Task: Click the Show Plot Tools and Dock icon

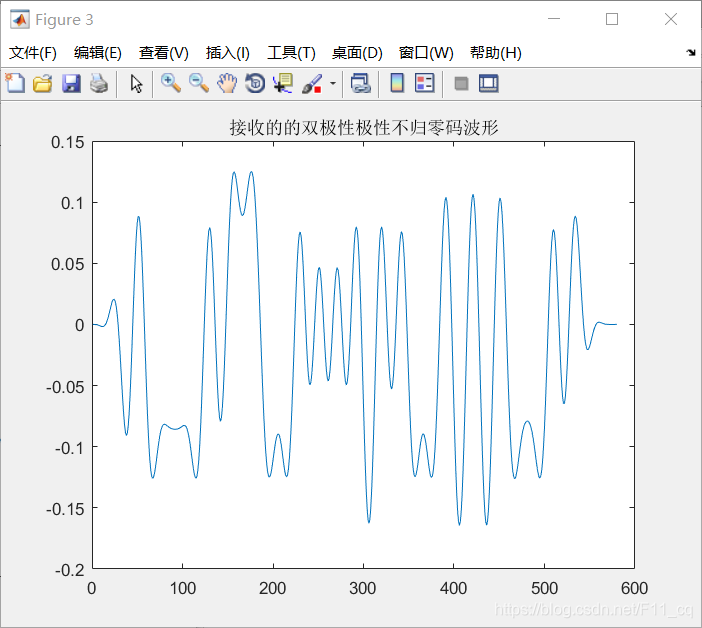Action: (488, 83)
